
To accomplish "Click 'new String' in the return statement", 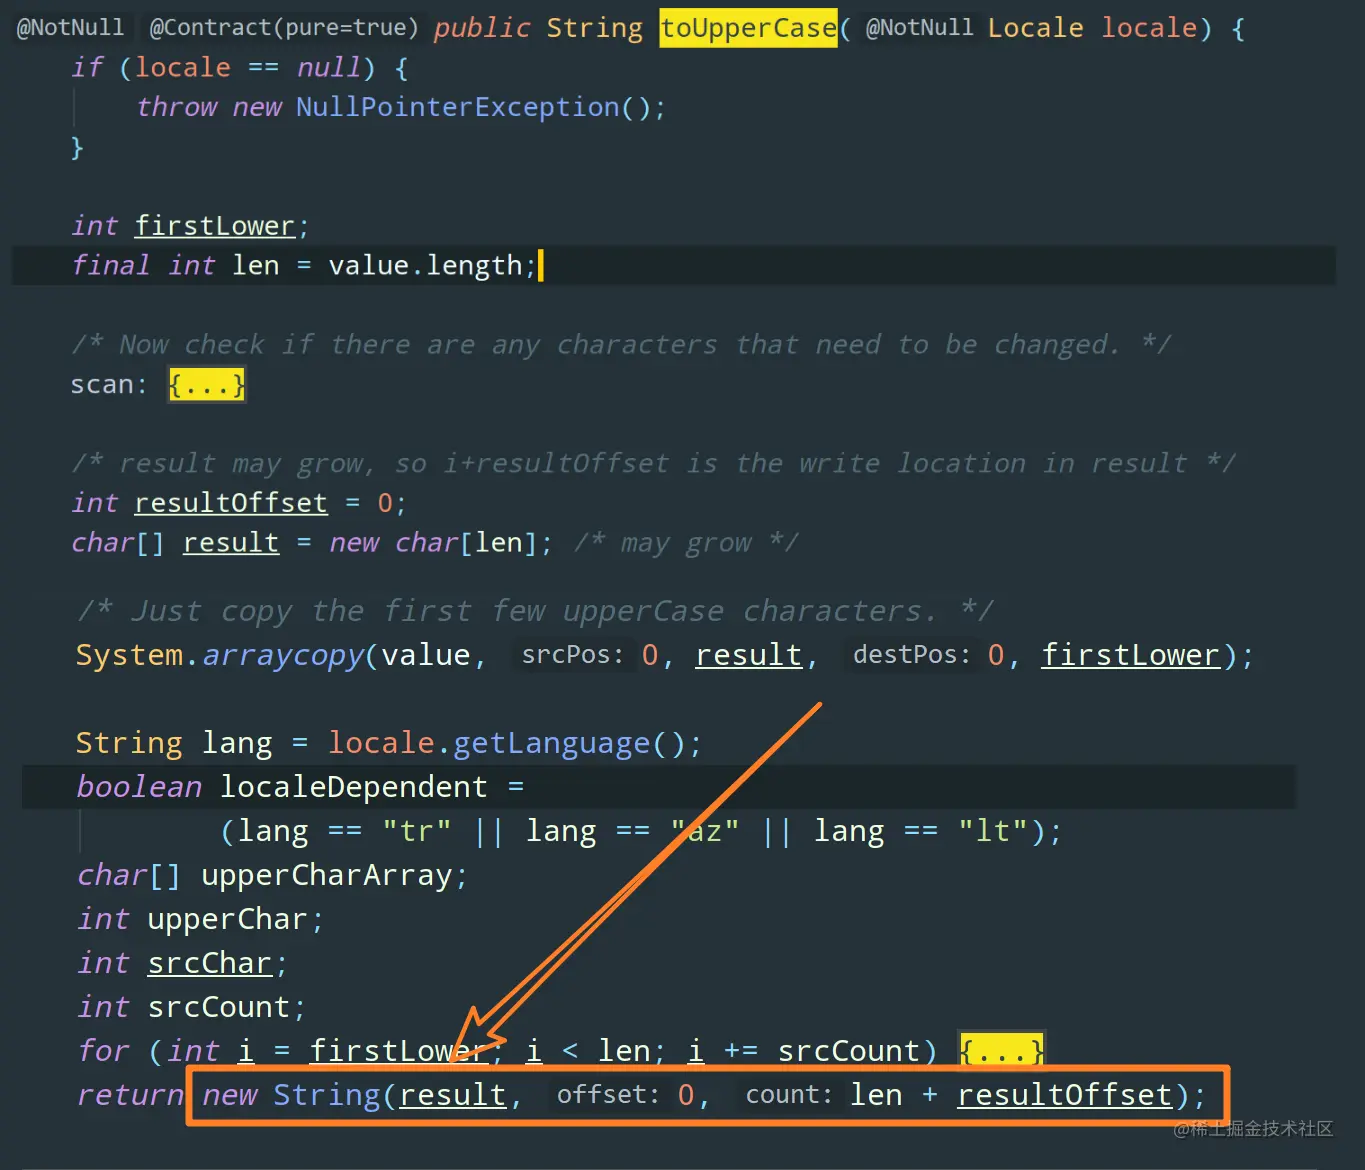I will click(x=291, y=1095).
